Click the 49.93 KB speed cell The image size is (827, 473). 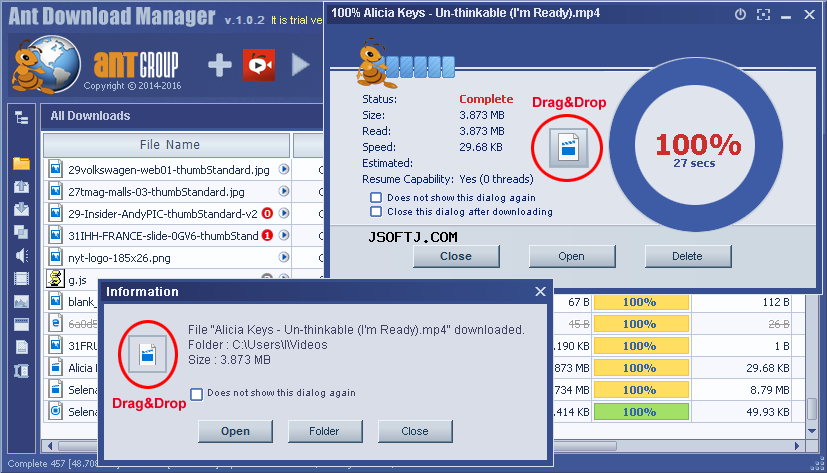767,412
